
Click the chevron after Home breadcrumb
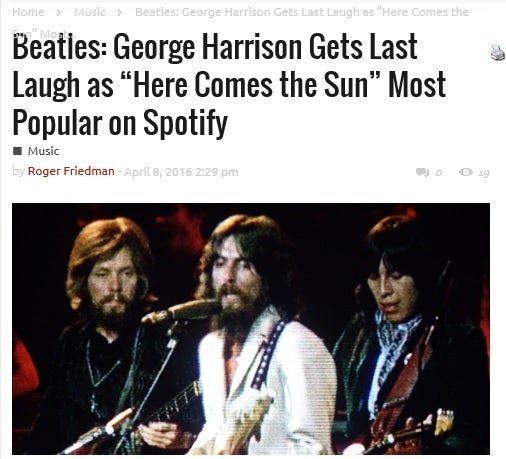click(x=59, y=13)
